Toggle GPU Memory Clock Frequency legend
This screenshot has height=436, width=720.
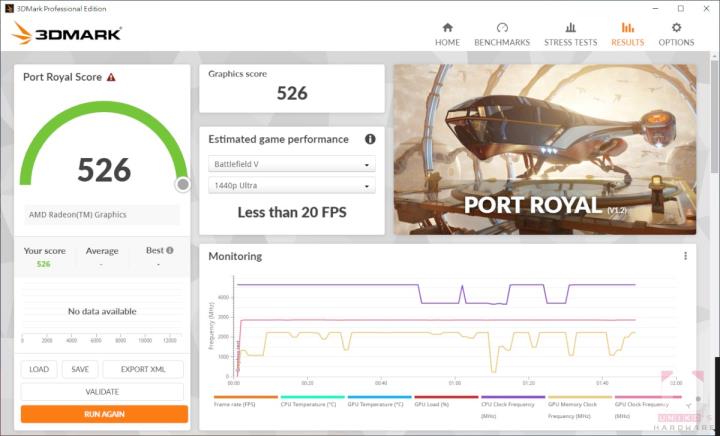coord(580,407)
